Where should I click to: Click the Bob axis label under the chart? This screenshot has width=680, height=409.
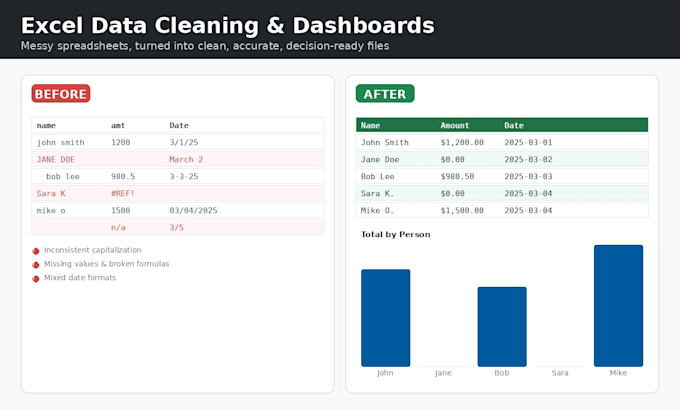tap(502, 373)
